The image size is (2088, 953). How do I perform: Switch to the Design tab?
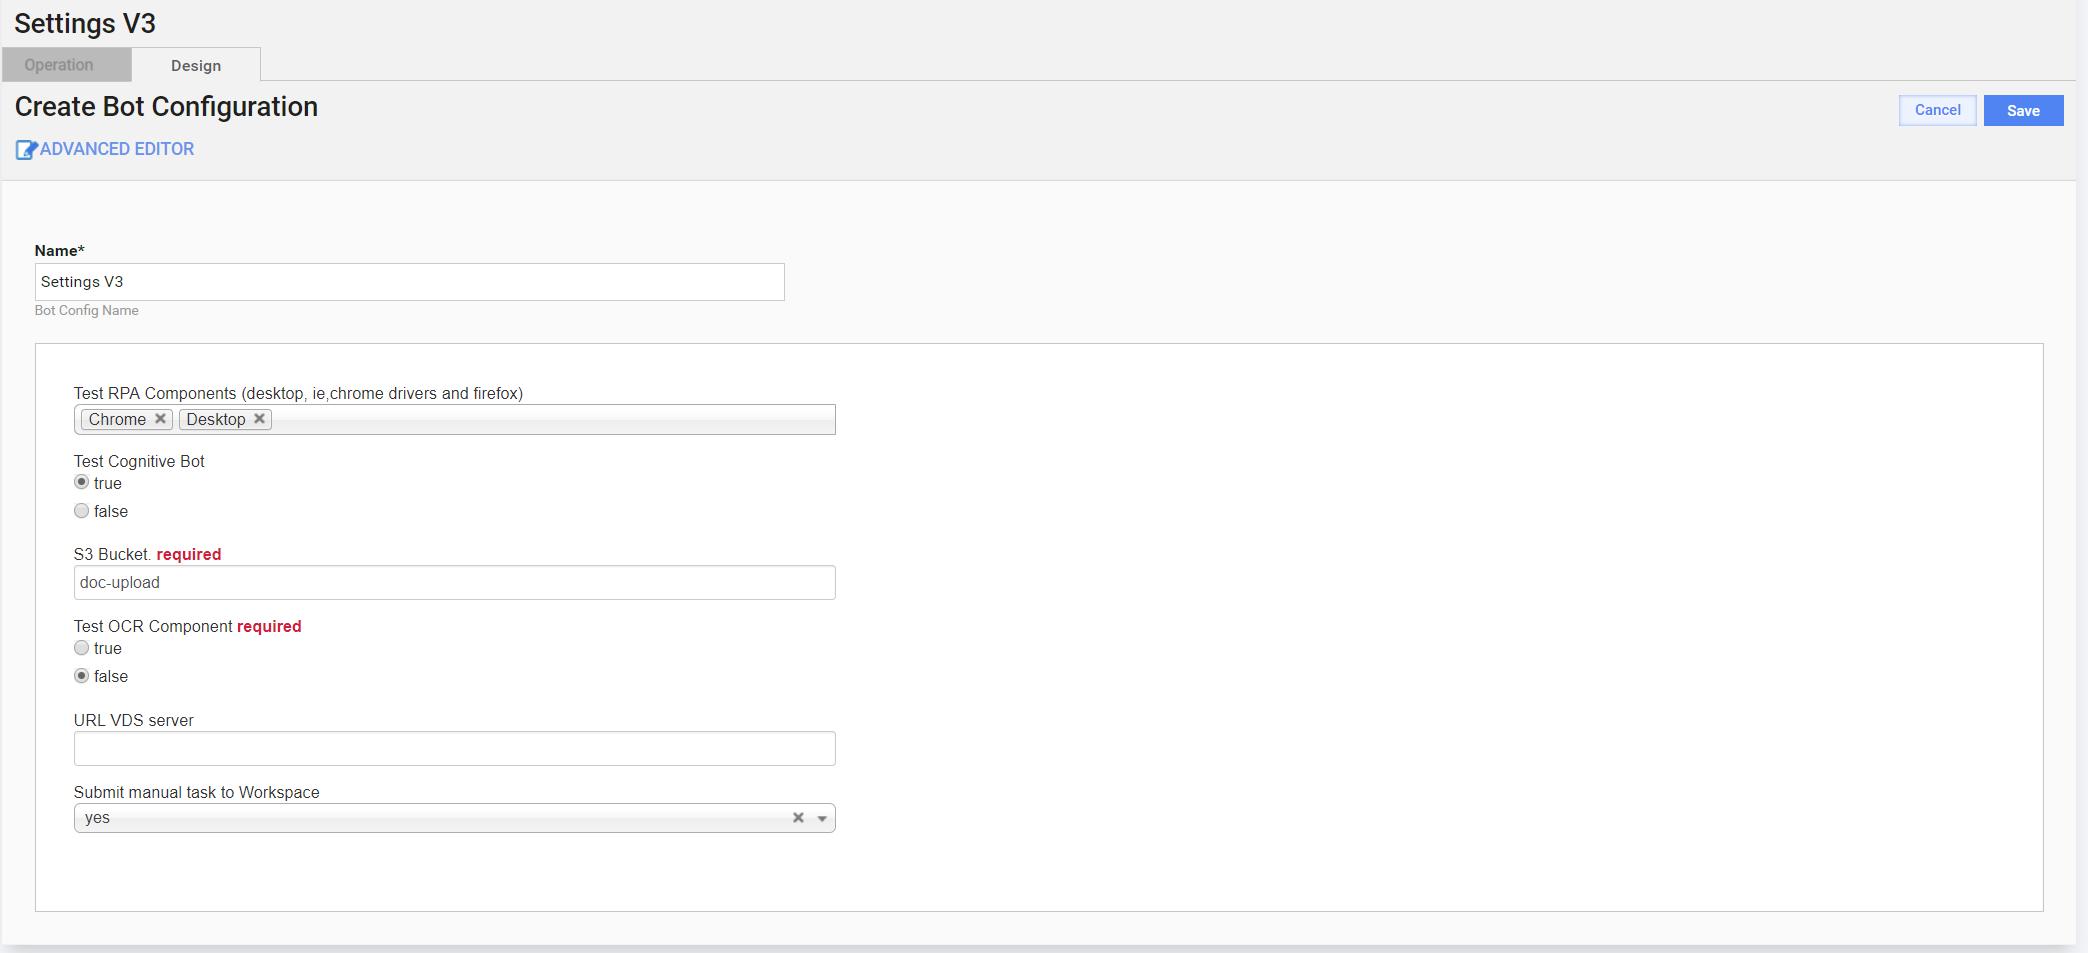coord(196,65)
